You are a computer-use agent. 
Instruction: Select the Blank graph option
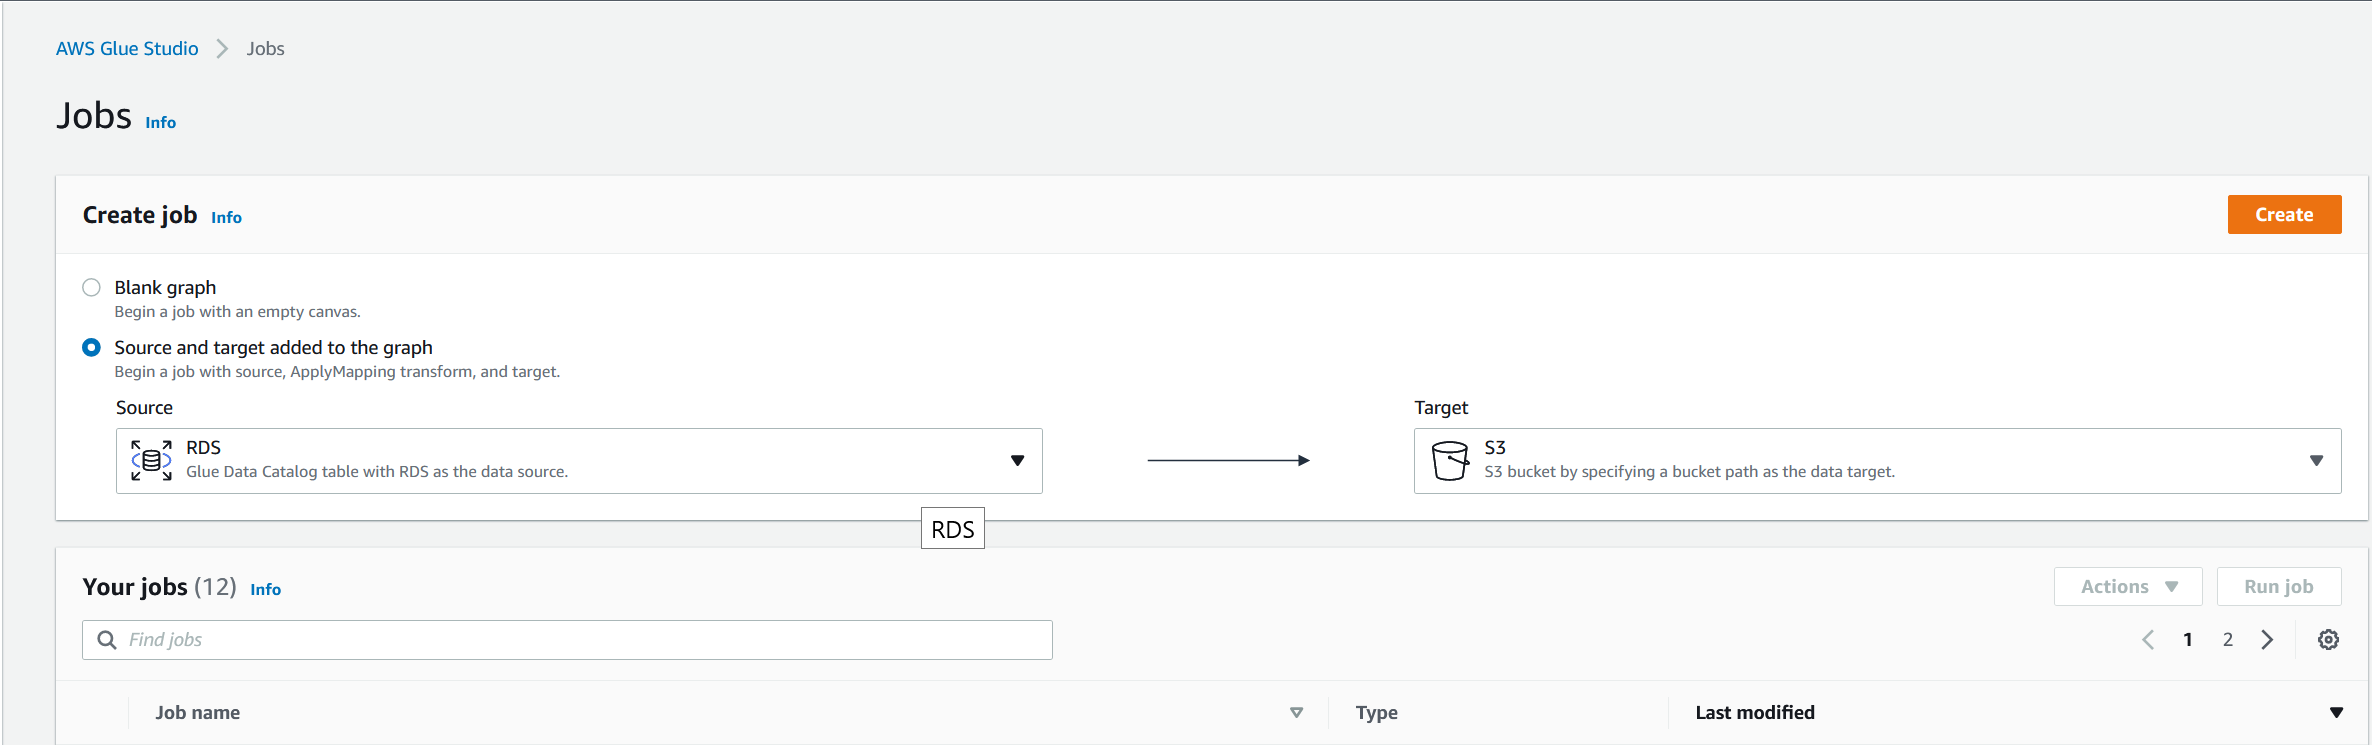click(91, 288)
